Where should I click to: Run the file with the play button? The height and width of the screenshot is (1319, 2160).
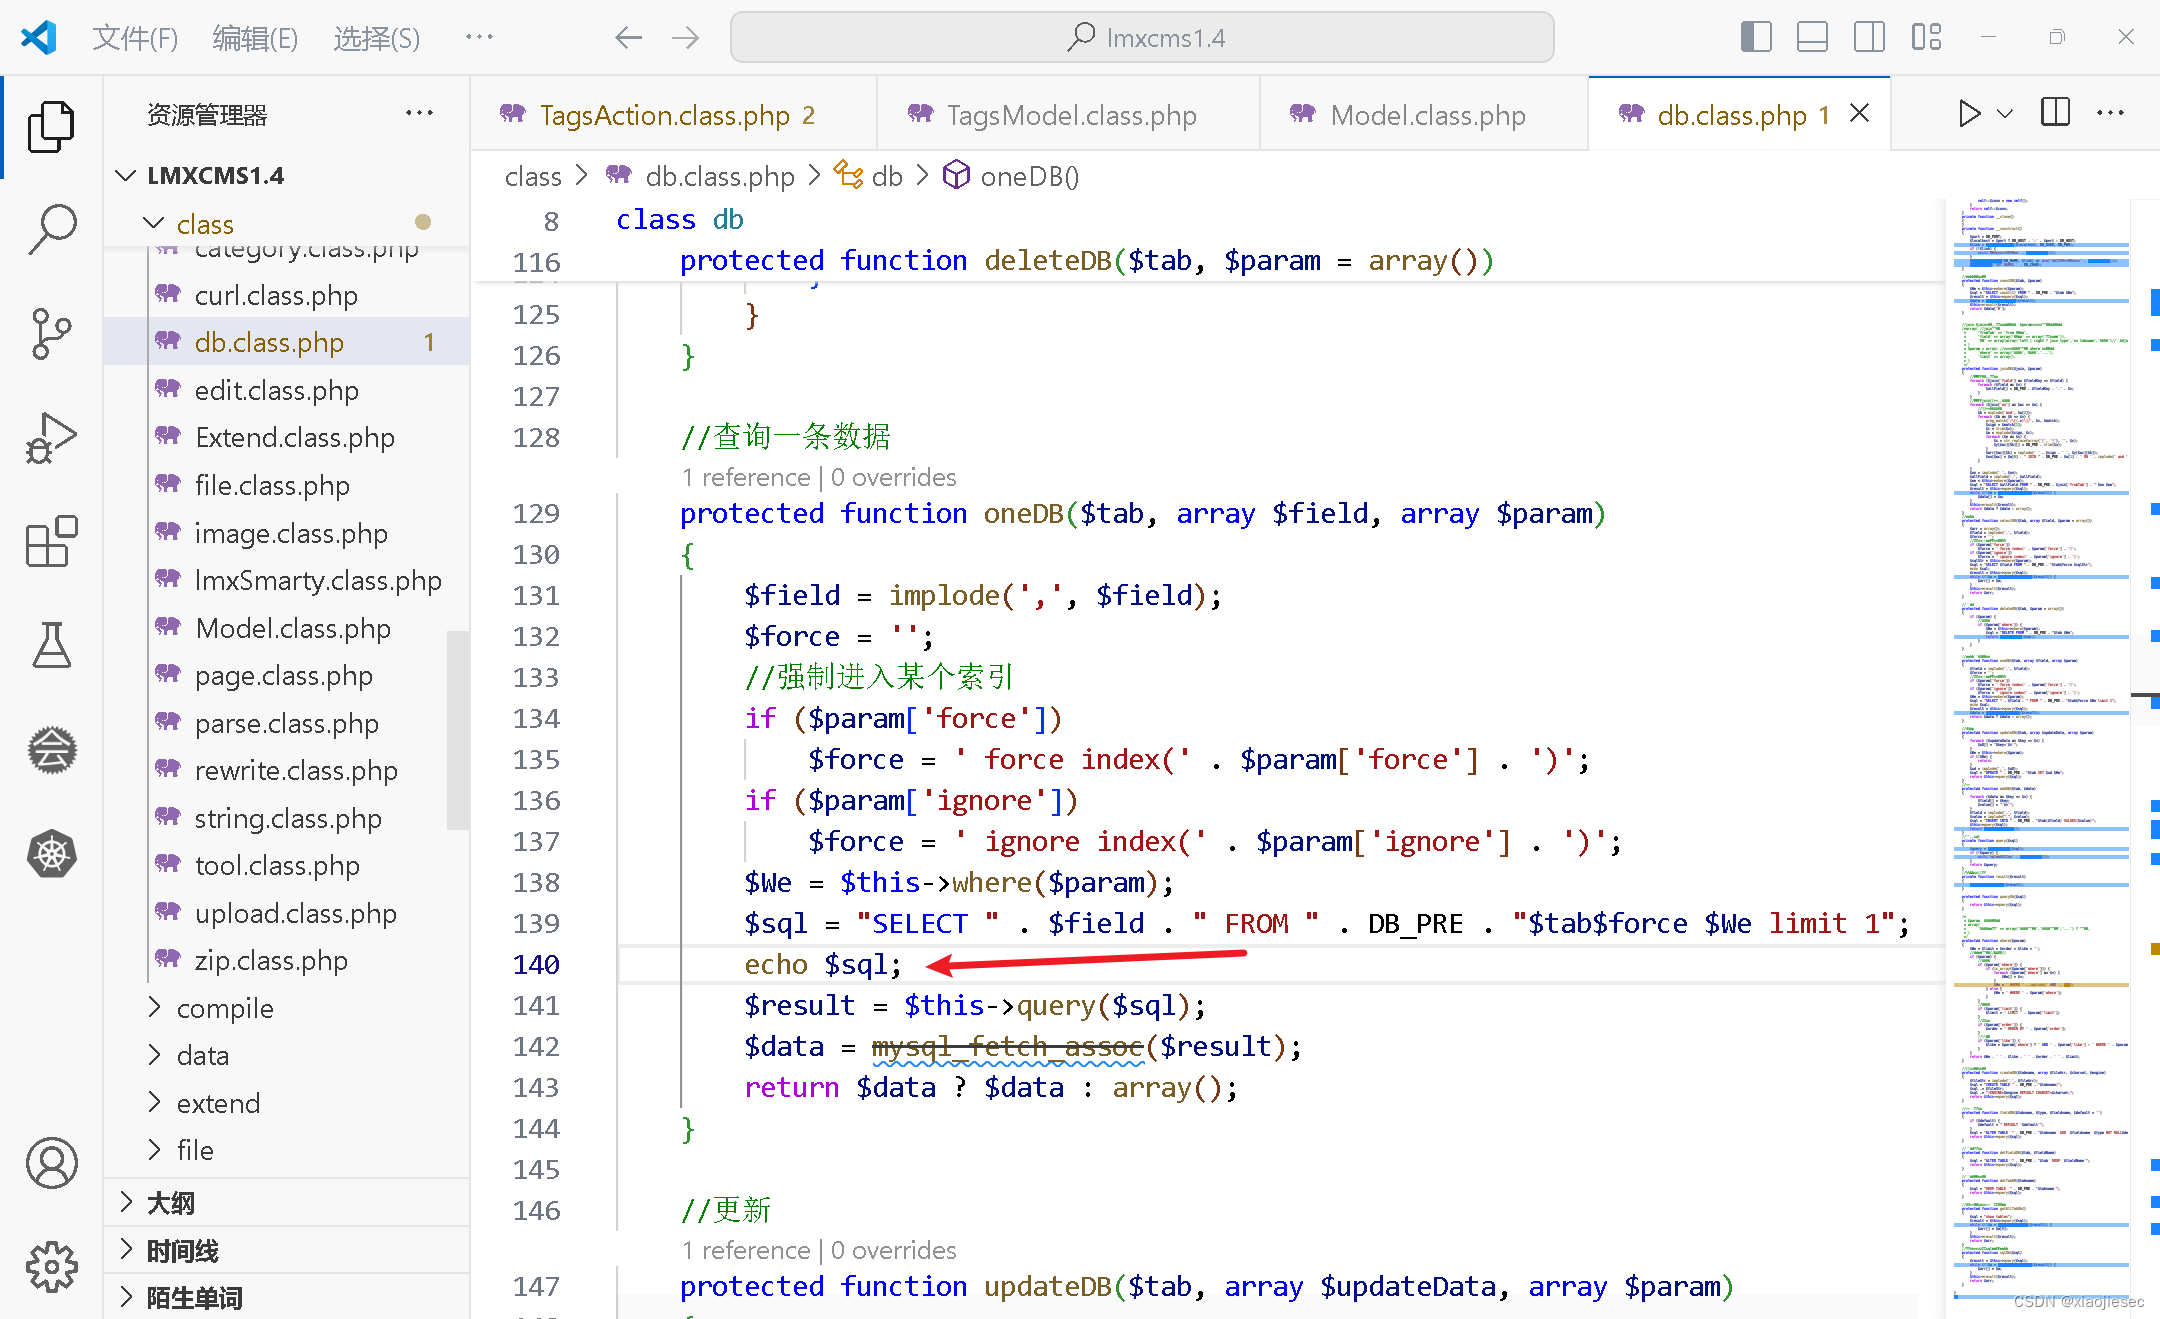pyautogui.click(x=1968, y=113)
